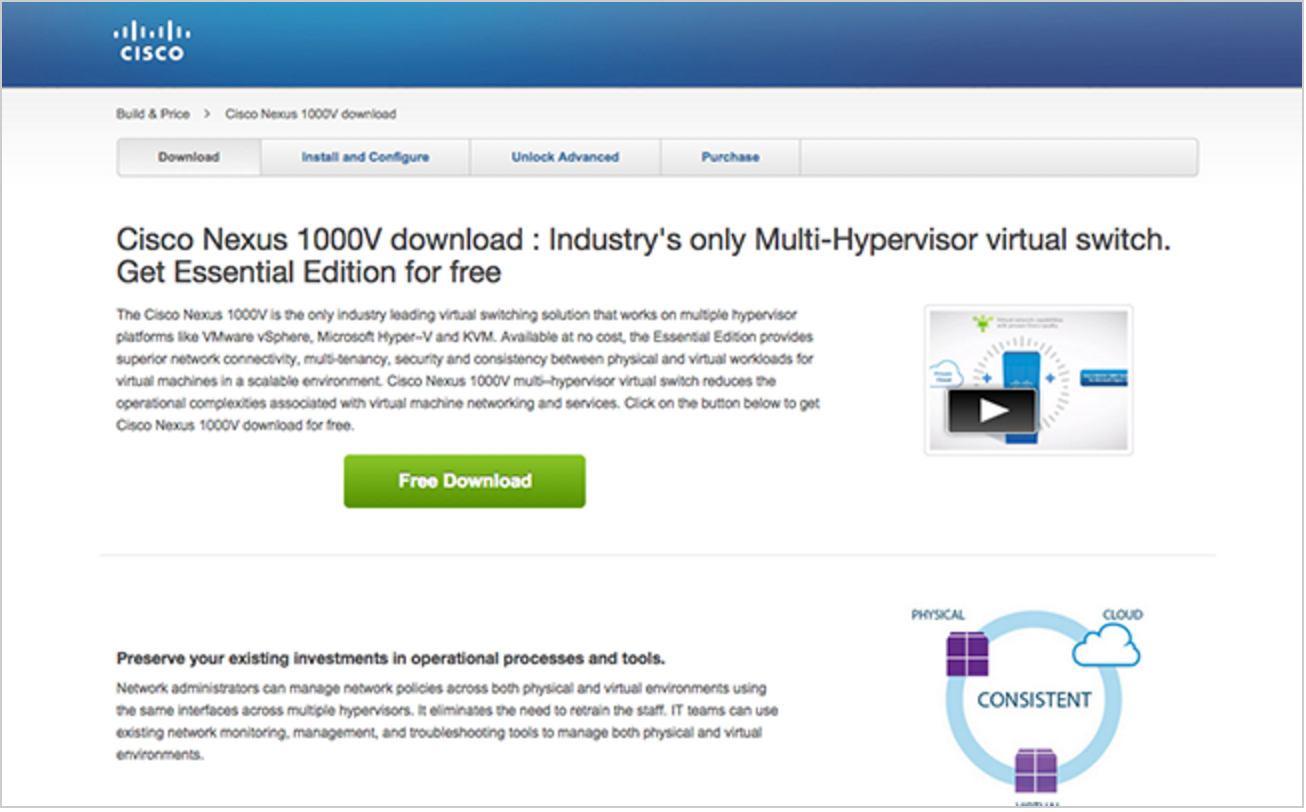Play the Nexus 1000V overview video

992,409
